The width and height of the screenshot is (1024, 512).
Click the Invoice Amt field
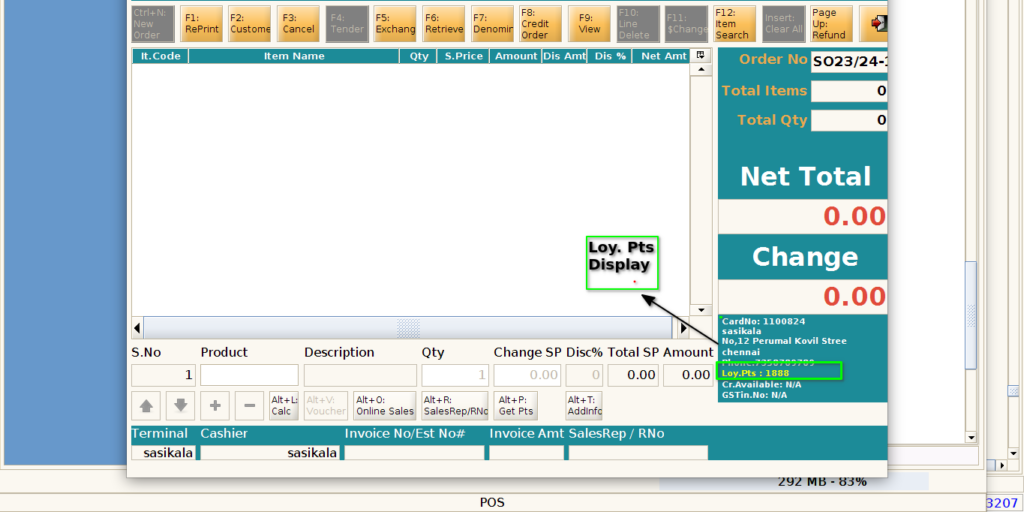tap(526, 453)
